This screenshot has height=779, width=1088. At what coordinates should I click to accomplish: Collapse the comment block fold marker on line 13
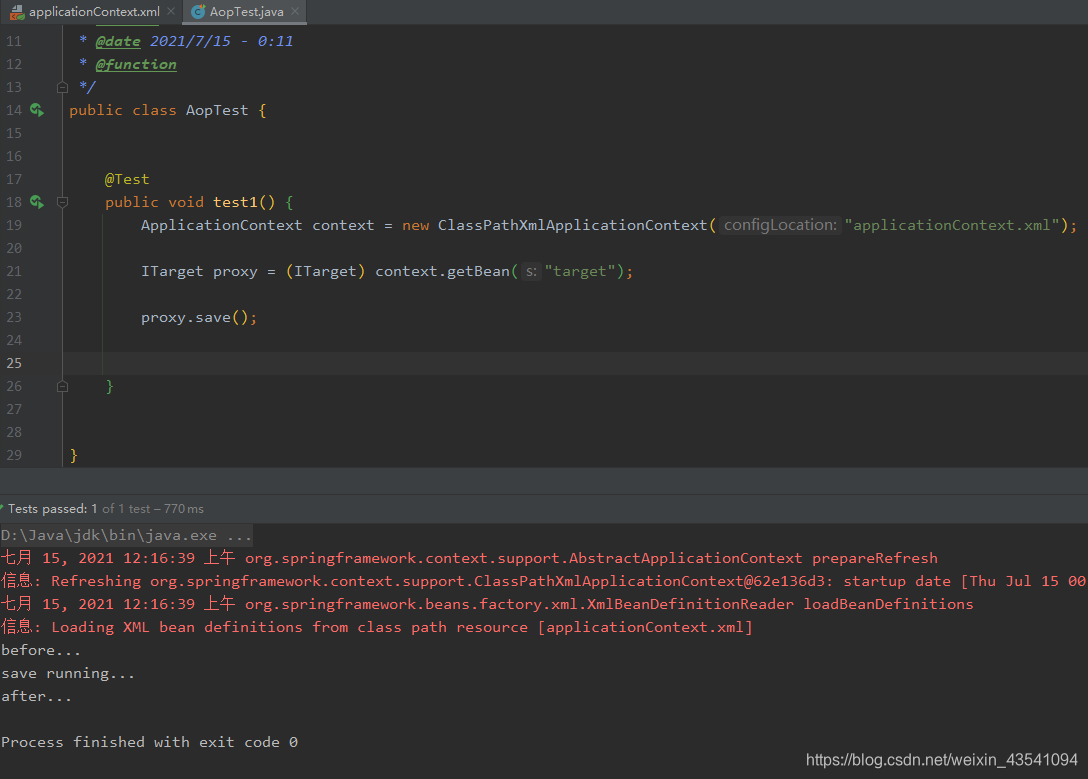[x=62, y=87]
